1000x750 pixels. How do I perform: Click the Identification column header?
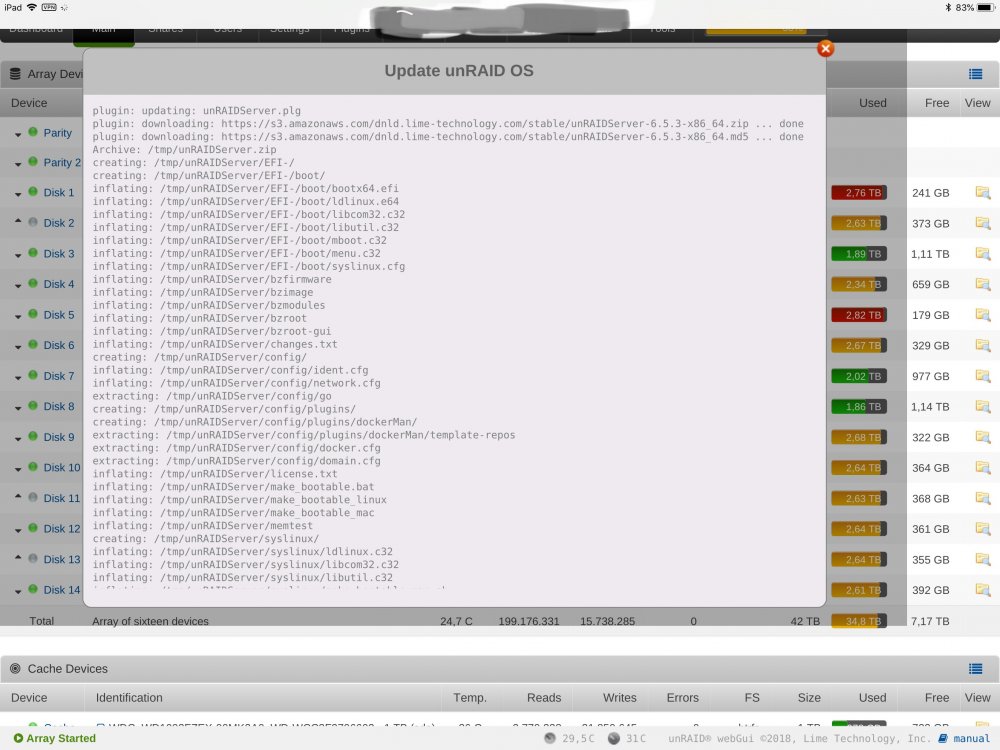tap(129, 698)
